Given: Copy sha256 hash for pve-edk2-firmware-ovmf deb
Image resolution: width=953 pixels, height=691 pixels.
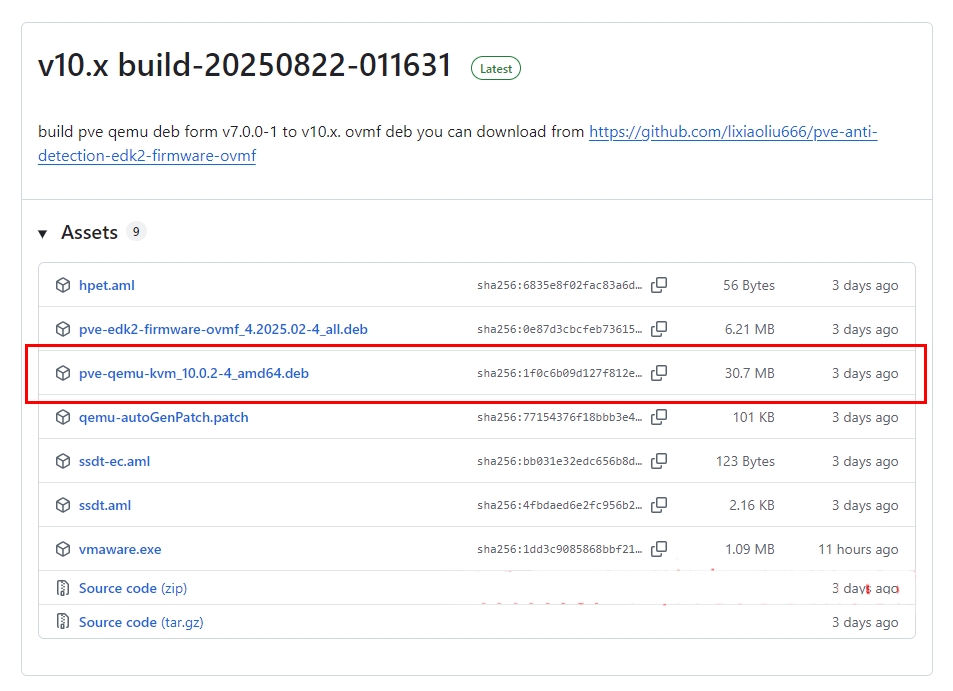Looking at the screenshot, I should [659, 329].
